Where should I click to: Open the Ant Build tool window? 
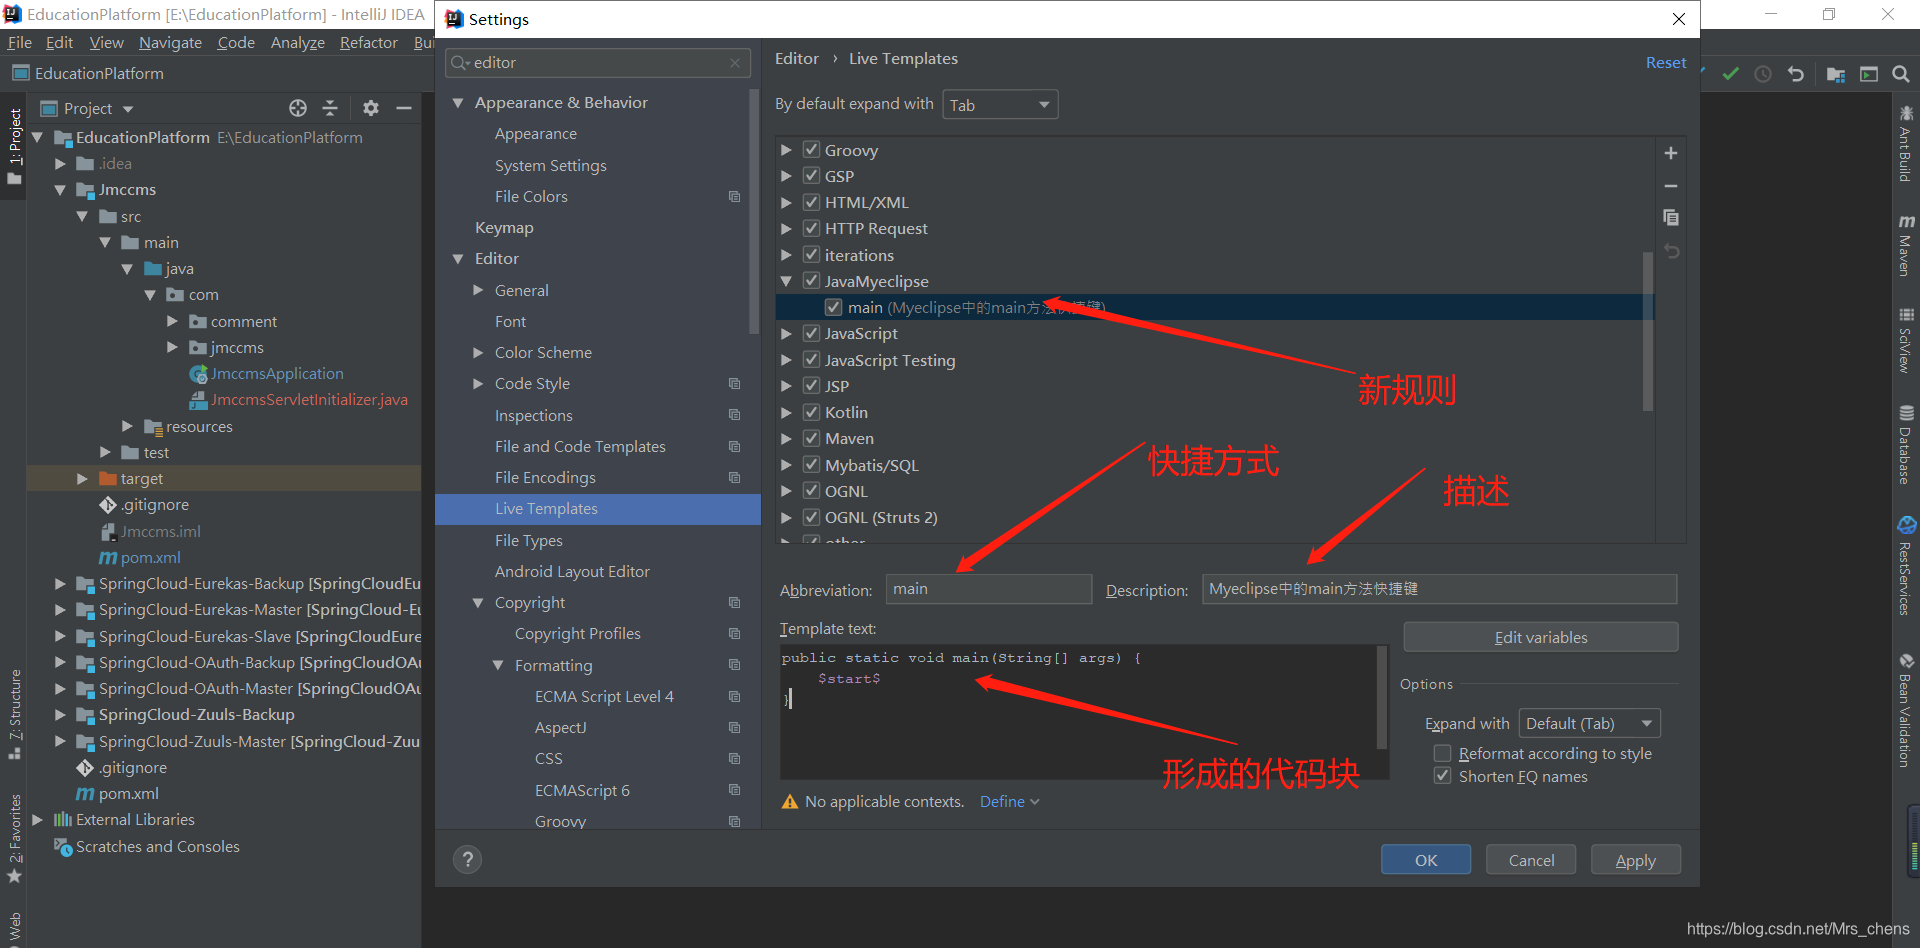click(x=1906, y=144)
